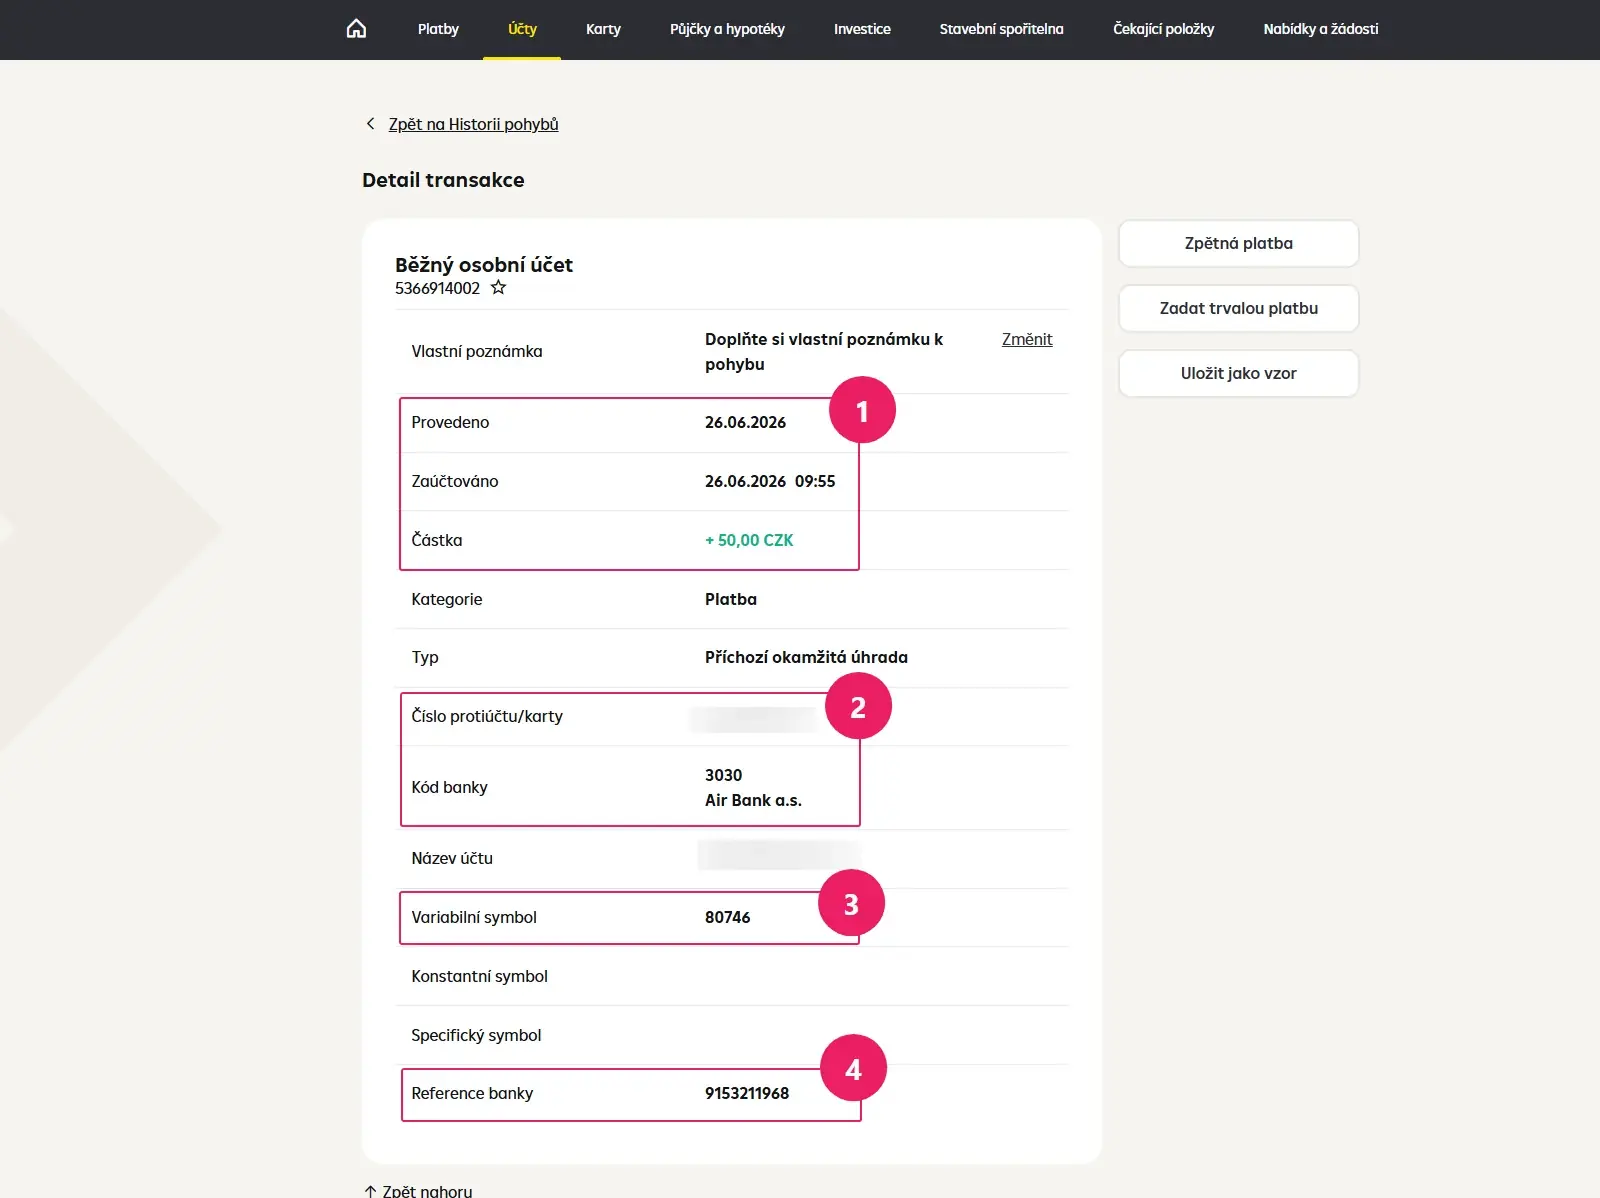Go to Investice section
Viewport: 1600px width, 1198px height.
(x=862, y=29)
